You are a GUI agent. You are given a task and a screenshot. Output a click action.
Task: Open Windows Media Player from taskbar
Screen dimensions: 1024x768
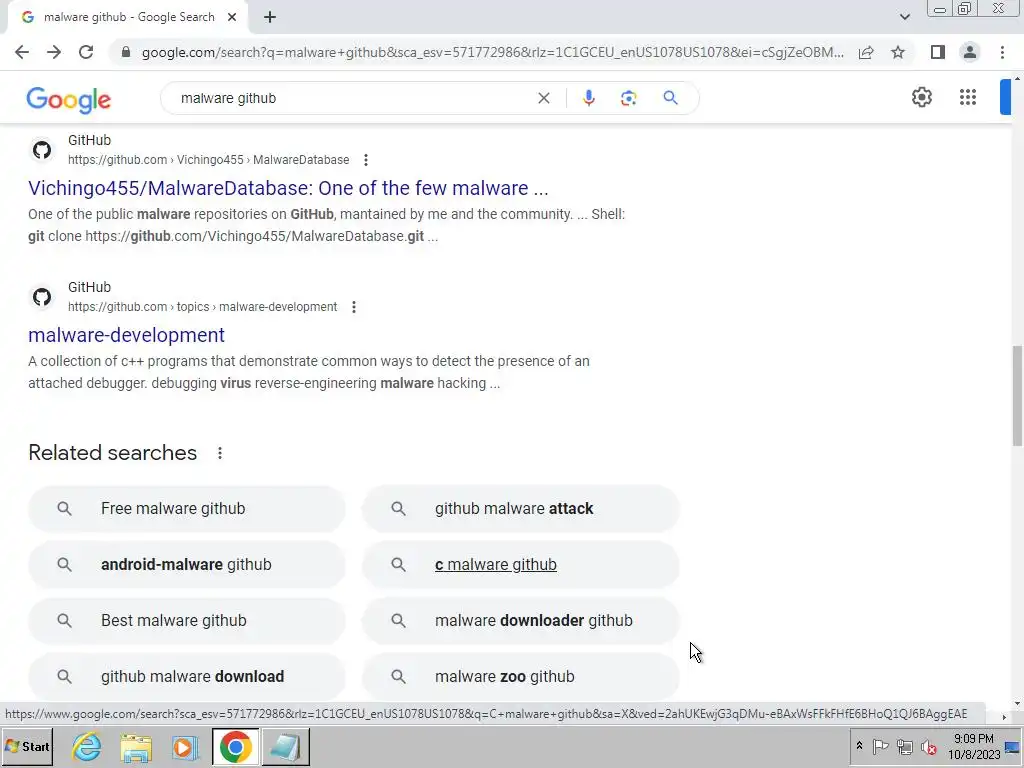(185, 747)
